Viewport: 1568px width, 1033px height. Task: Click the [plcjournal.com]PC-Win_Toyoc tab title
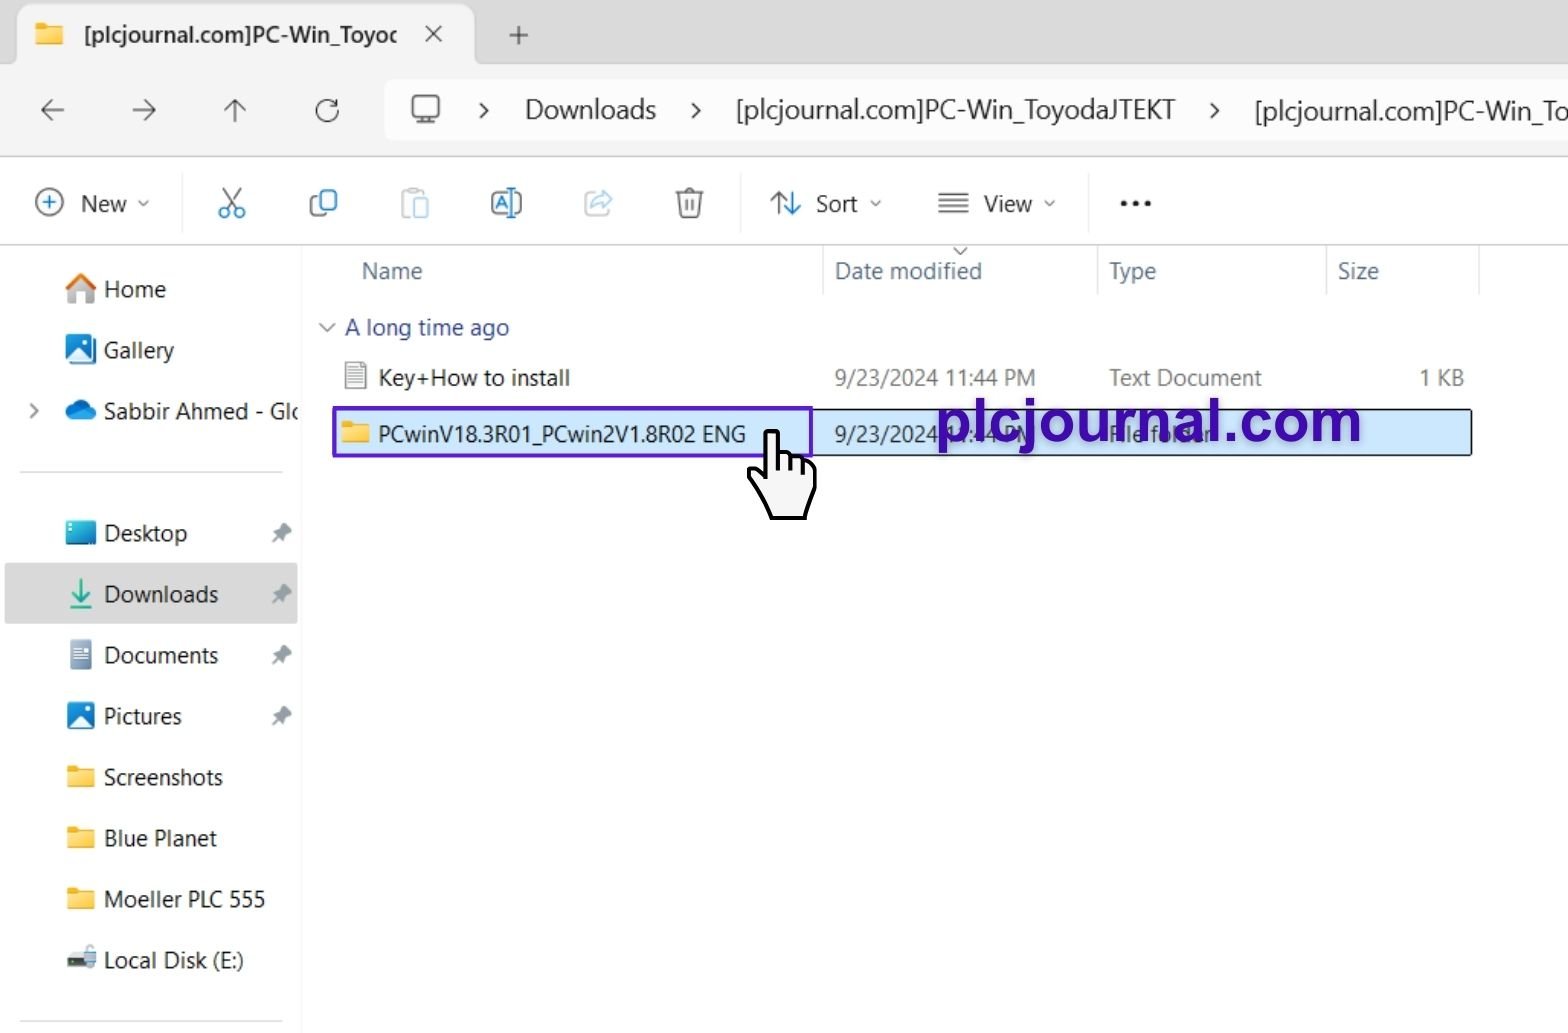tap(240, 35)
